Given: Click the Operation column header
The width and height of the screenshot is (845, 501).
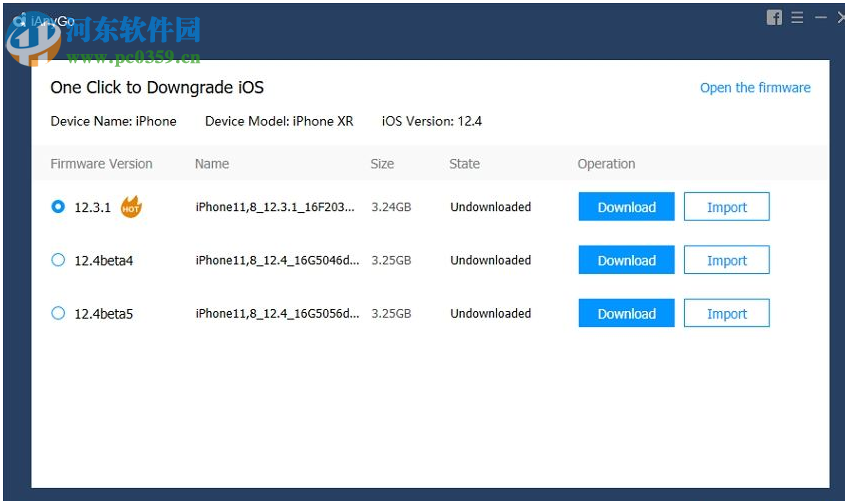Looking at the screenshot, I should pos(606,164).
